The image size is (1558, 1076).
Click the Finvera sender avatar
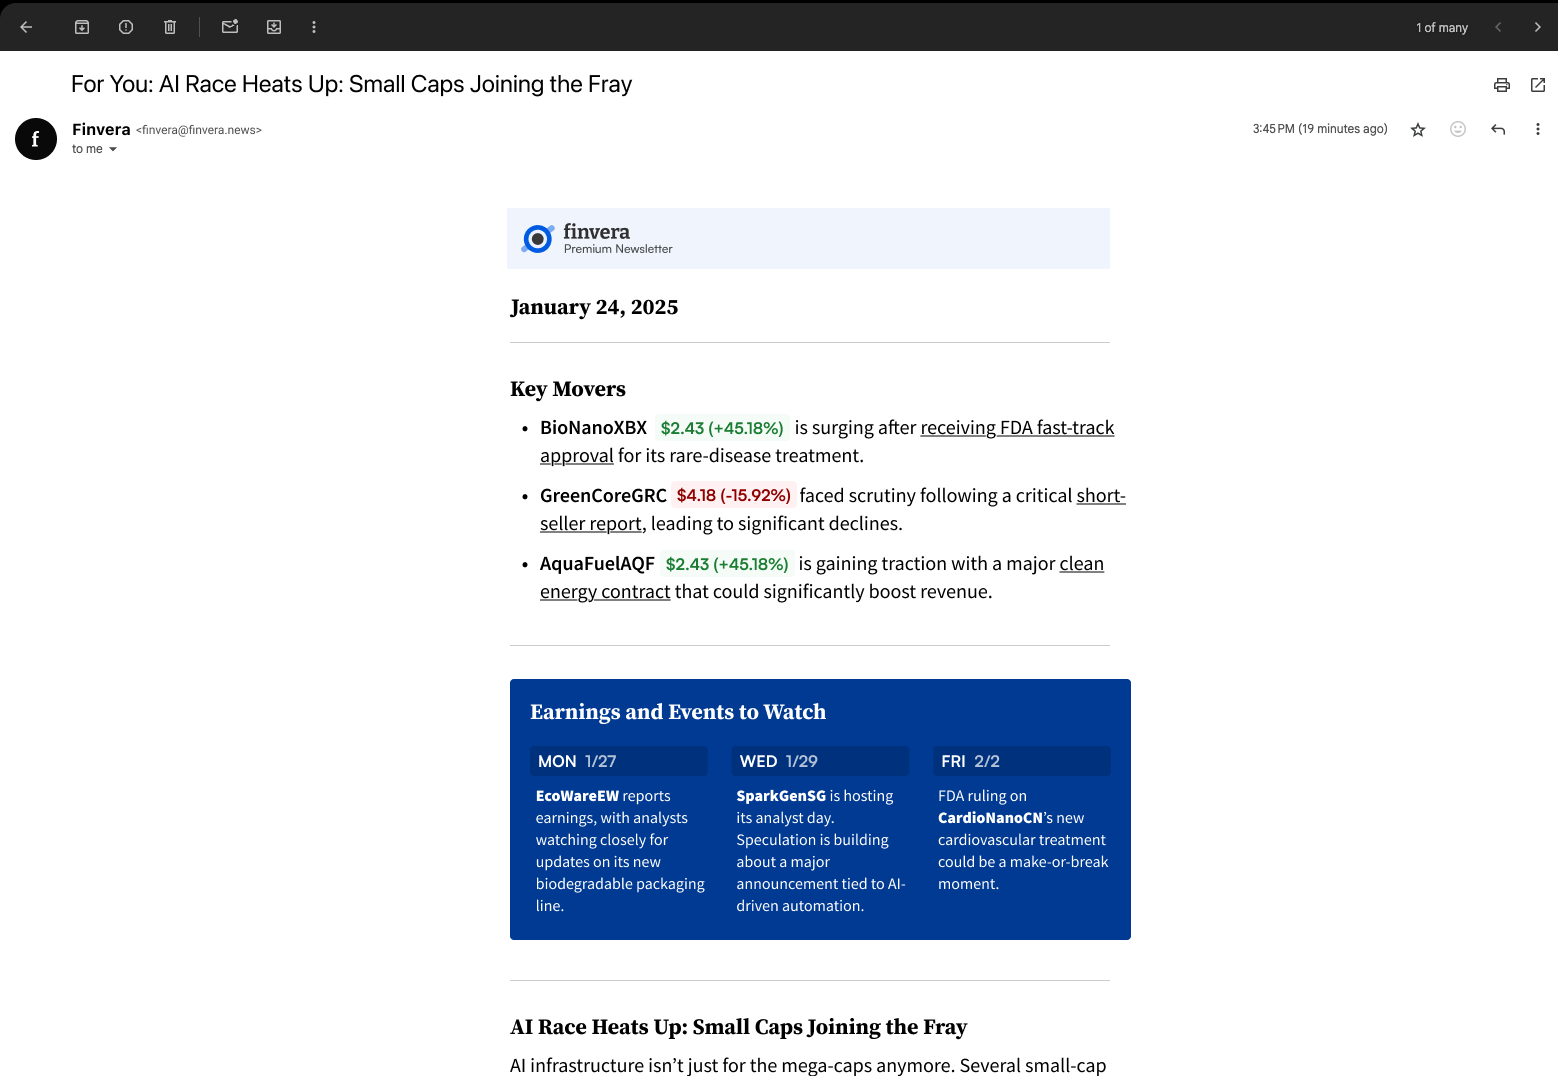pyautogui.click(x=36, y=139)
